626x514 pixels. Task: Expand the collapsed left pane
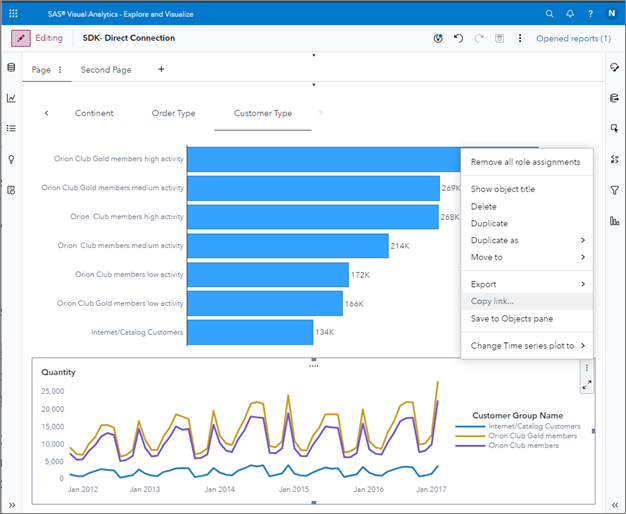tap(11, 505)
